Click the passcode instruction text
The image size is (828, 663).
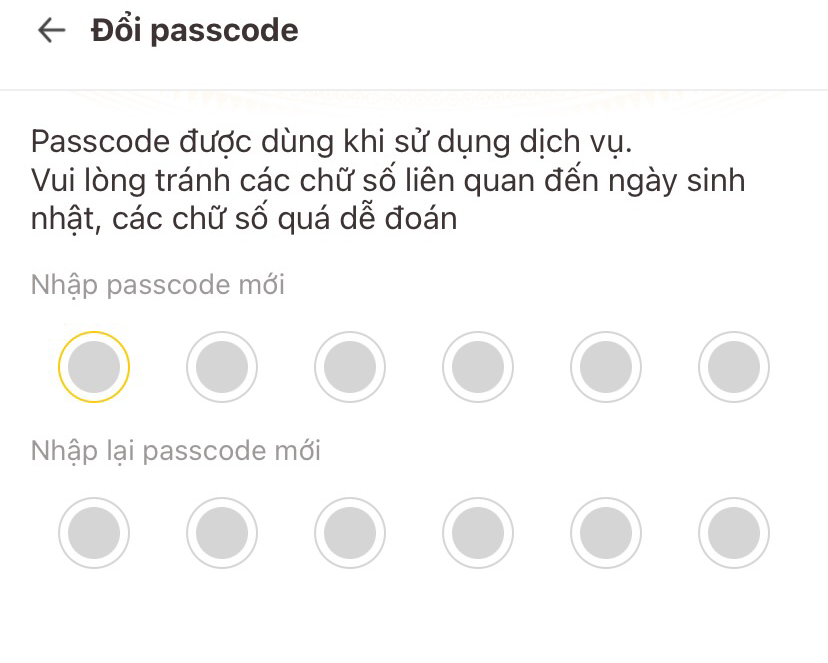(388, 179)
